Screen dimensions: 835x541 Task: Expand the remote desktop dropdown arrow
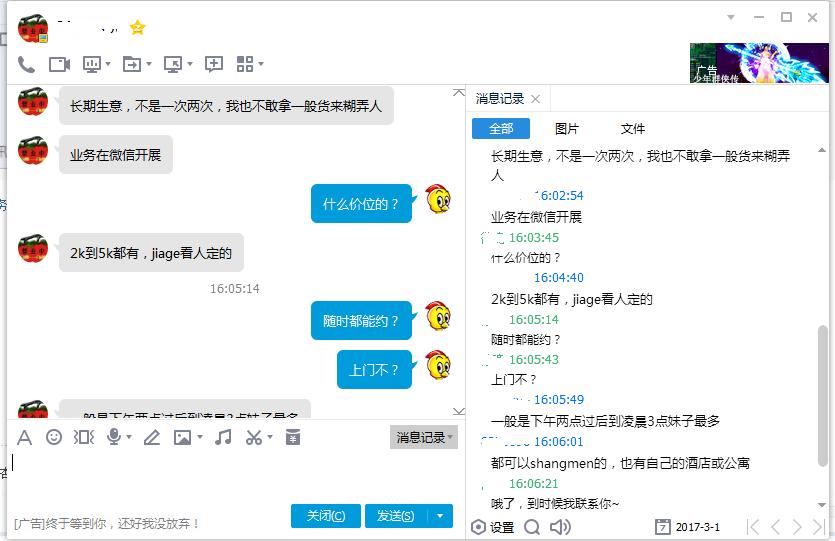tap(190, 64)
